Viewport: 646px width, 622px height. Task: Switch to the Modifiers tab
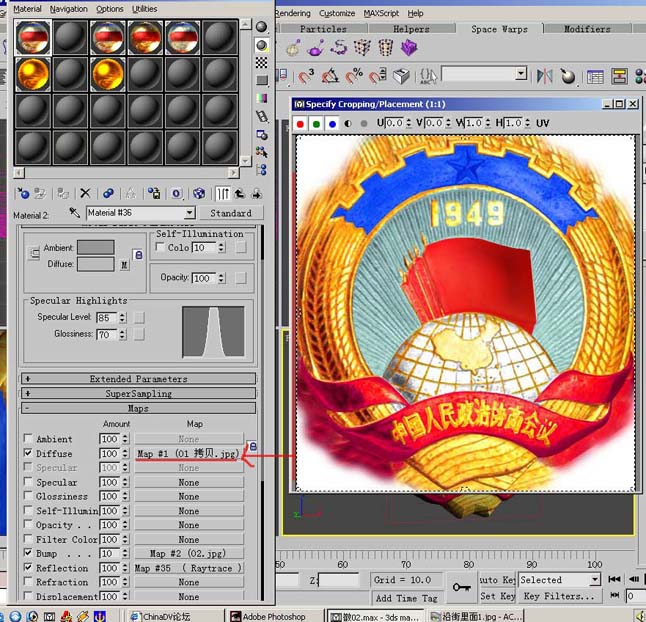pyautogui.click(x=587, y=29)
